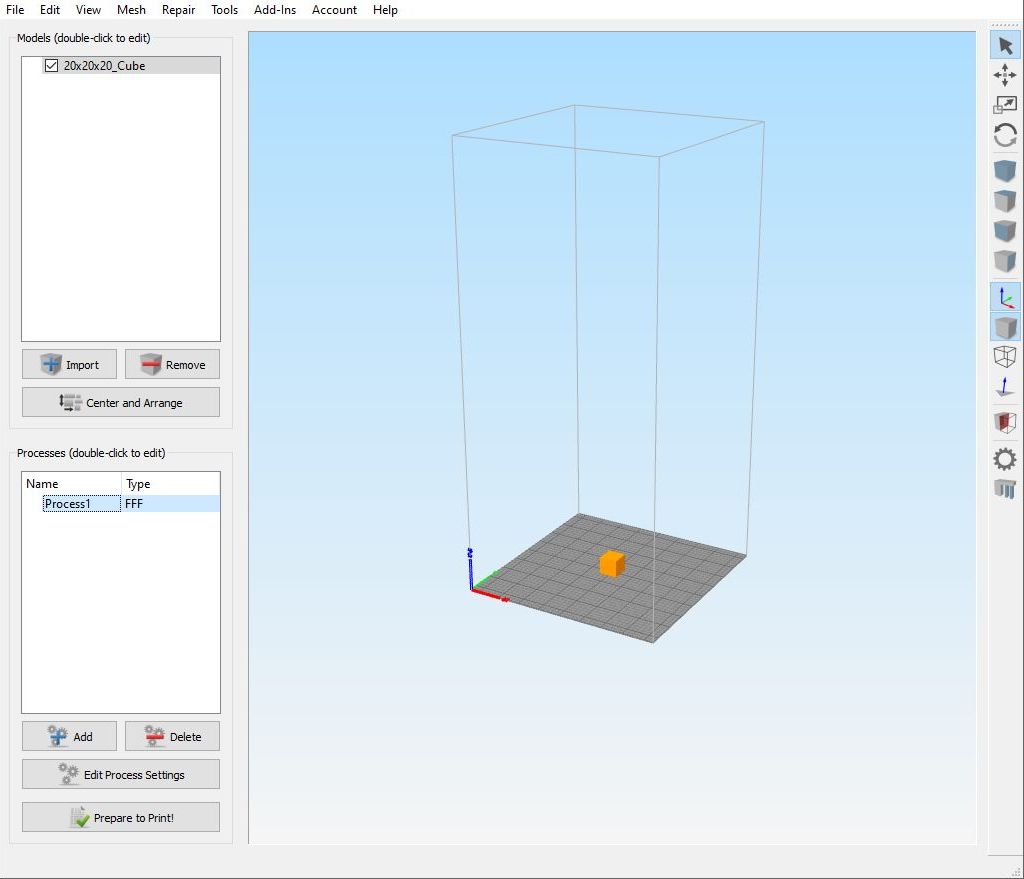Open Edit Process Settings
Screen dimensions: 1024x879
(x=121, y=775)
